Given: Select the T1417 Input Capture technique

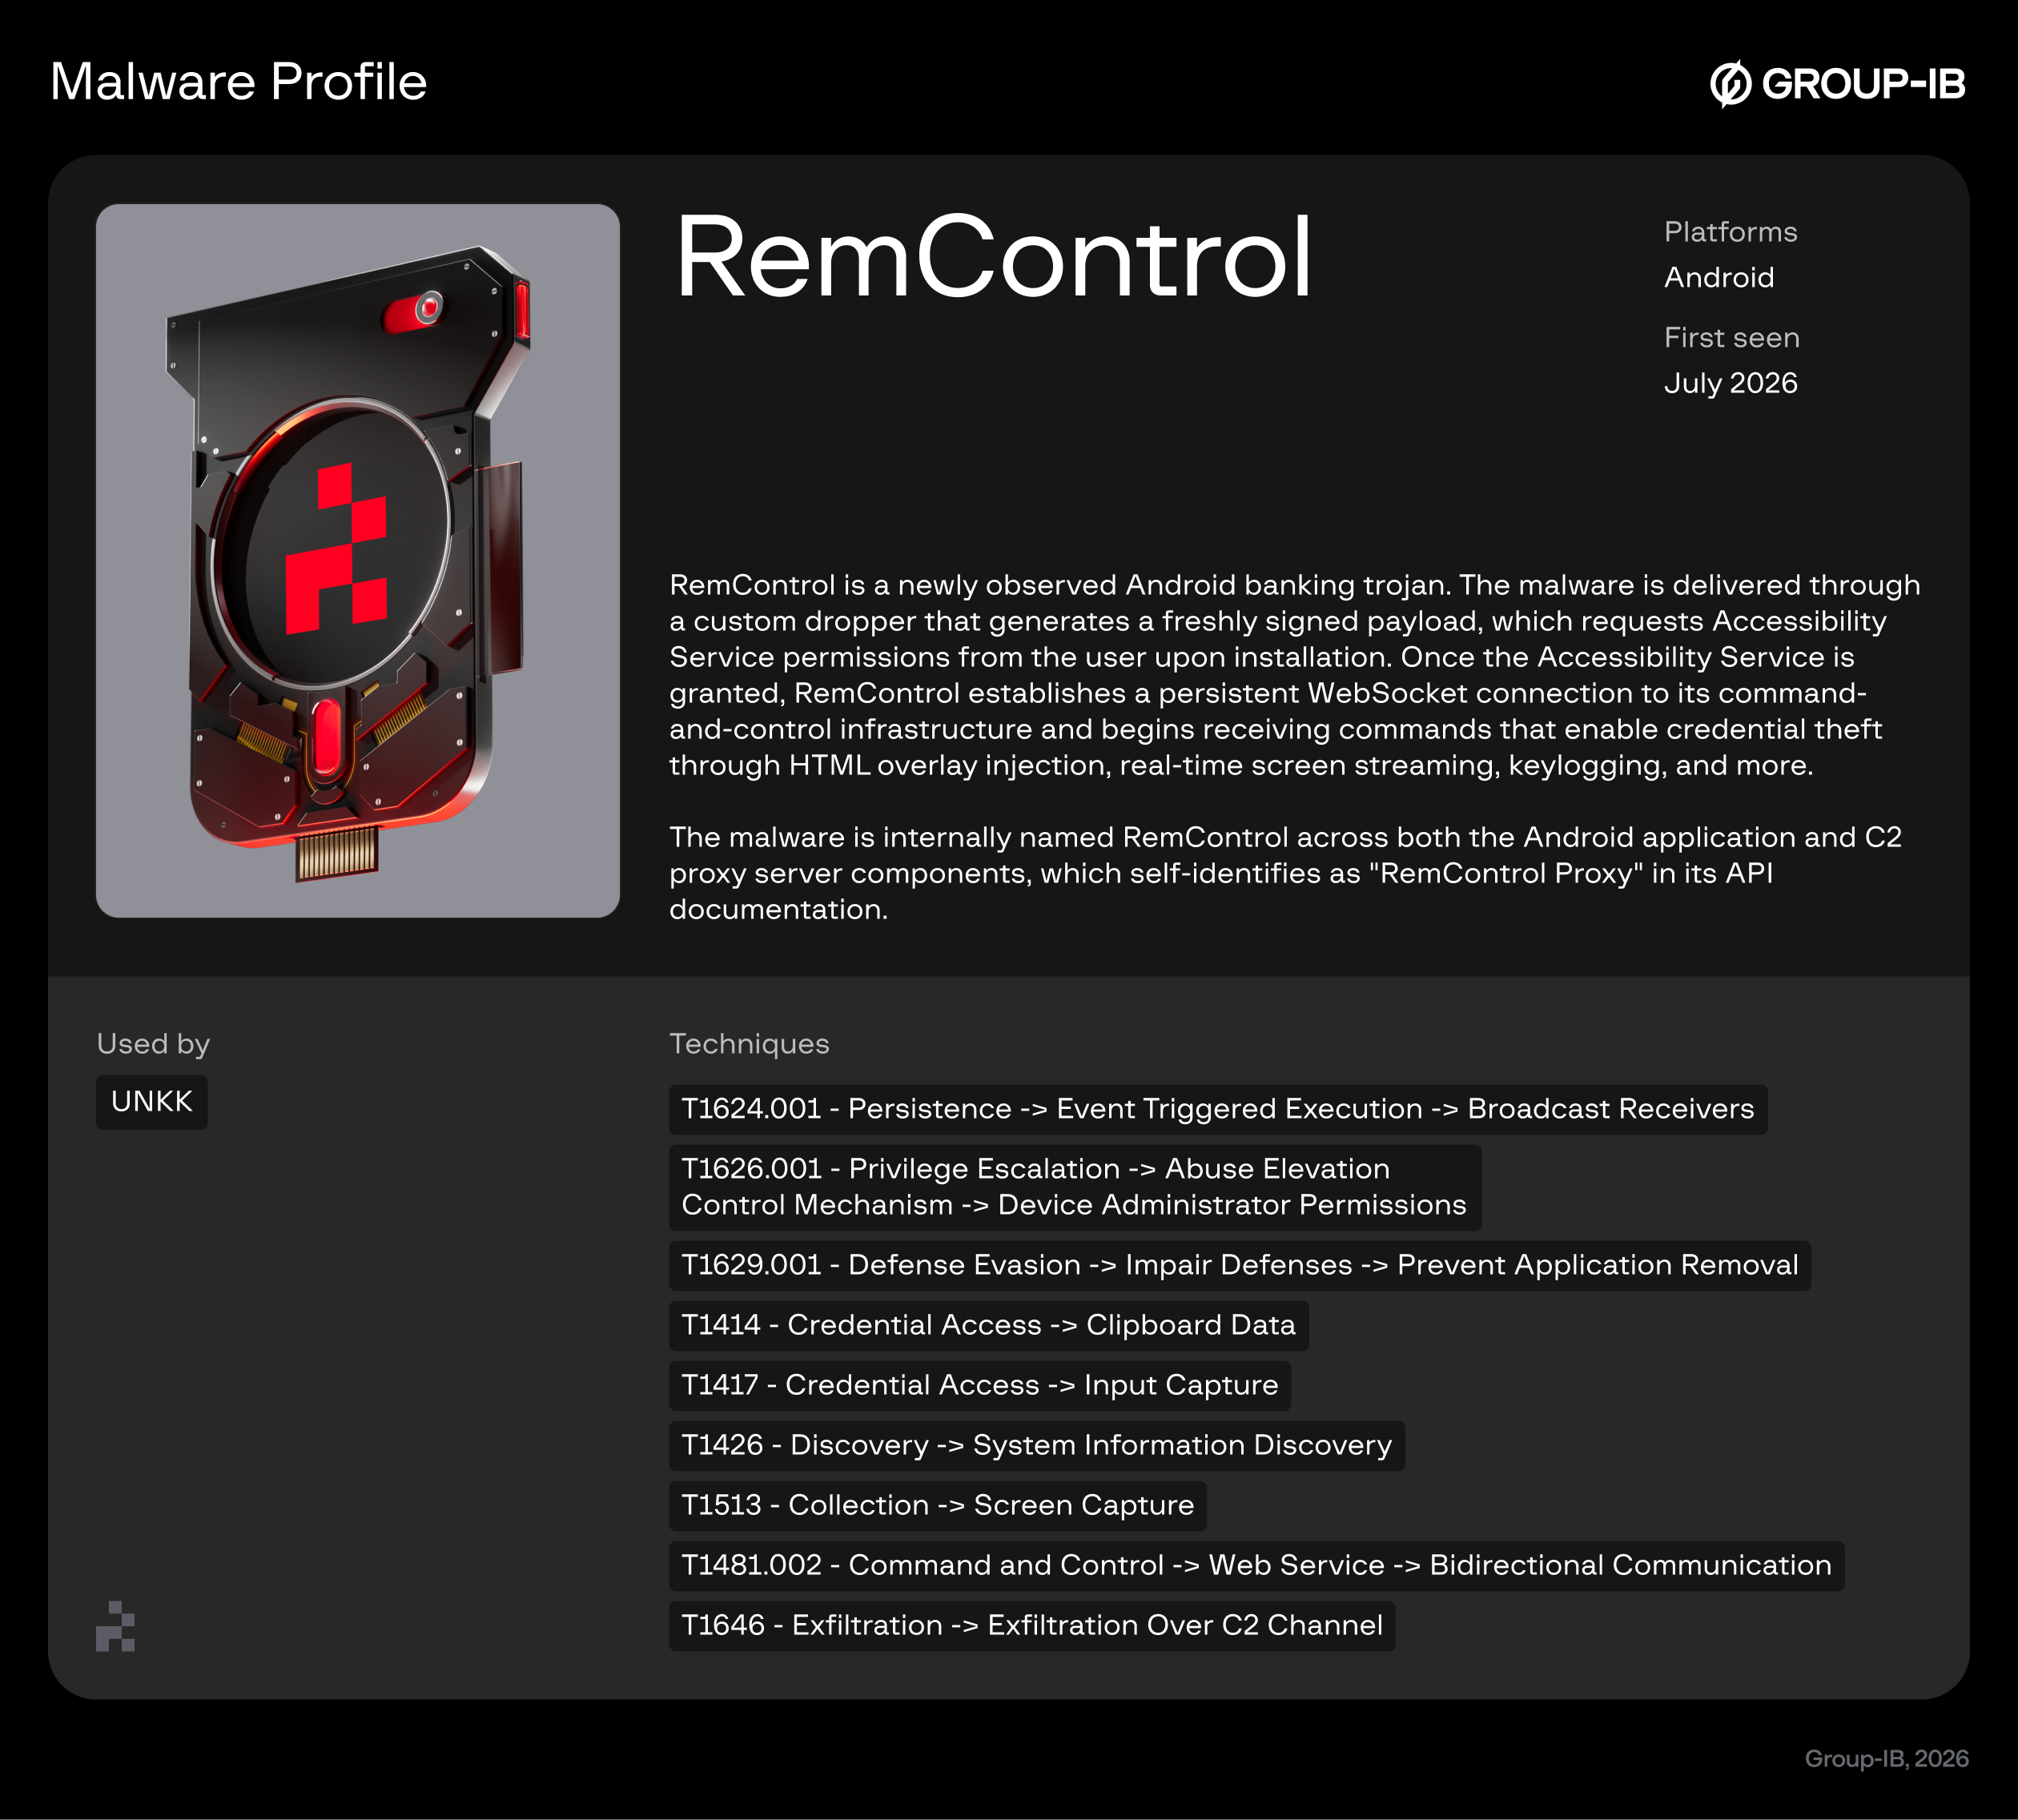Looking at the screenshot, I should (980, 1385).
